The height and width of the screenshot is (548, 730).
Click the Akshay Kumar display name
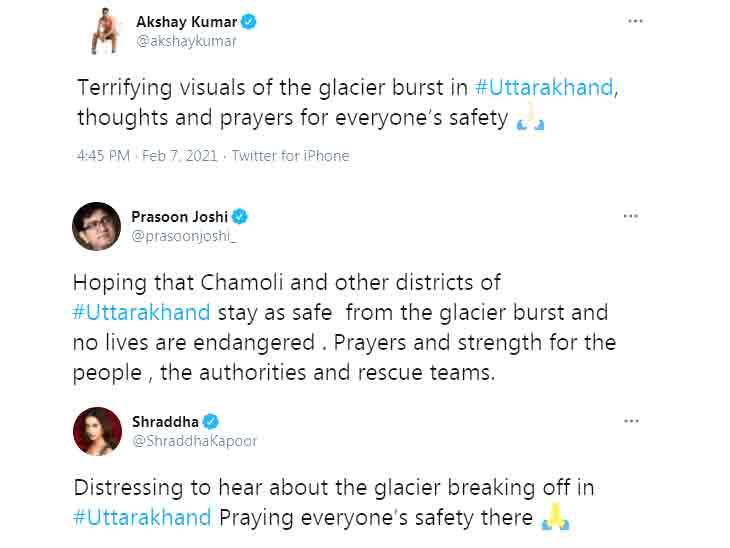pyautogui.click(x=184, y=22)
